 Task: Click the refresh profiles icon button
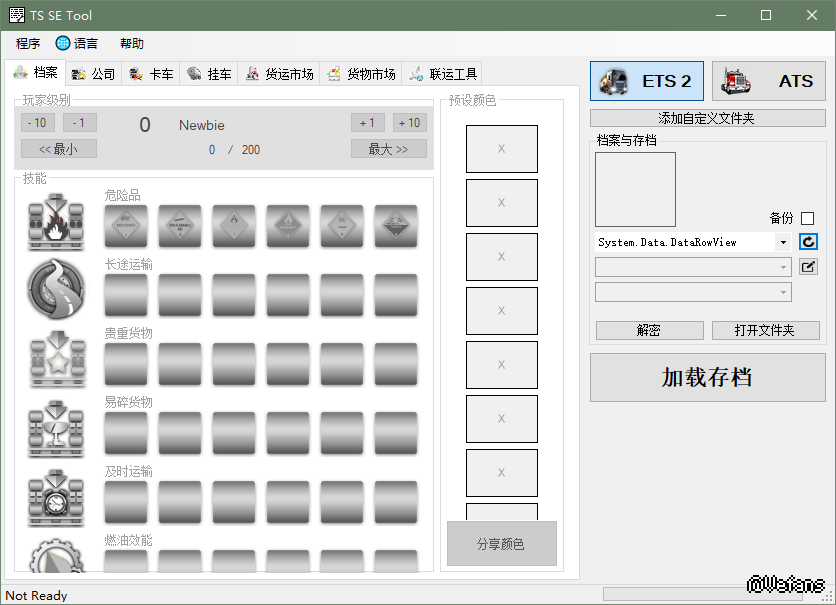[x=808, y=242]
